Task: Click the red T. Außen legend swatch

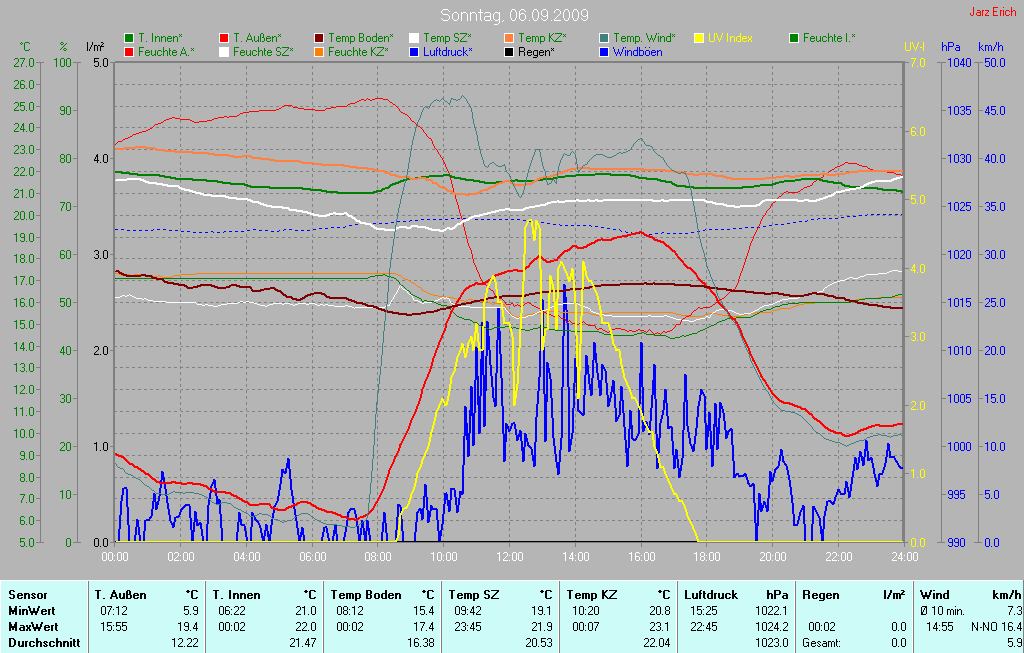Action: click(x=224, y=39)
